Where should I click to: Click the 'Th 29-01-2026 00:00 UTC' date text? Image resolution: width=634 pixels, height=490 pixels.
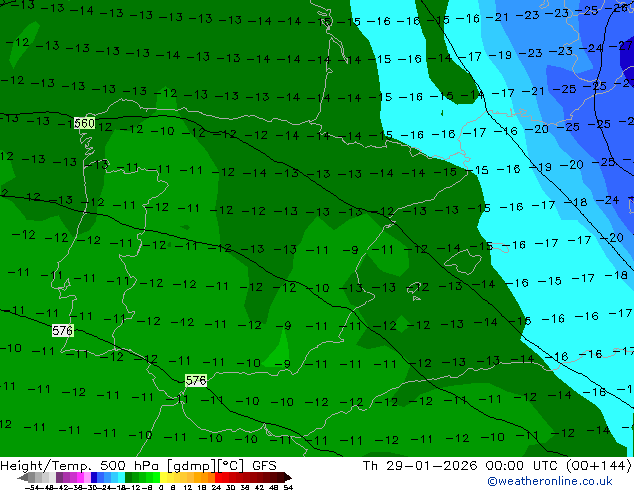(460, 466)
